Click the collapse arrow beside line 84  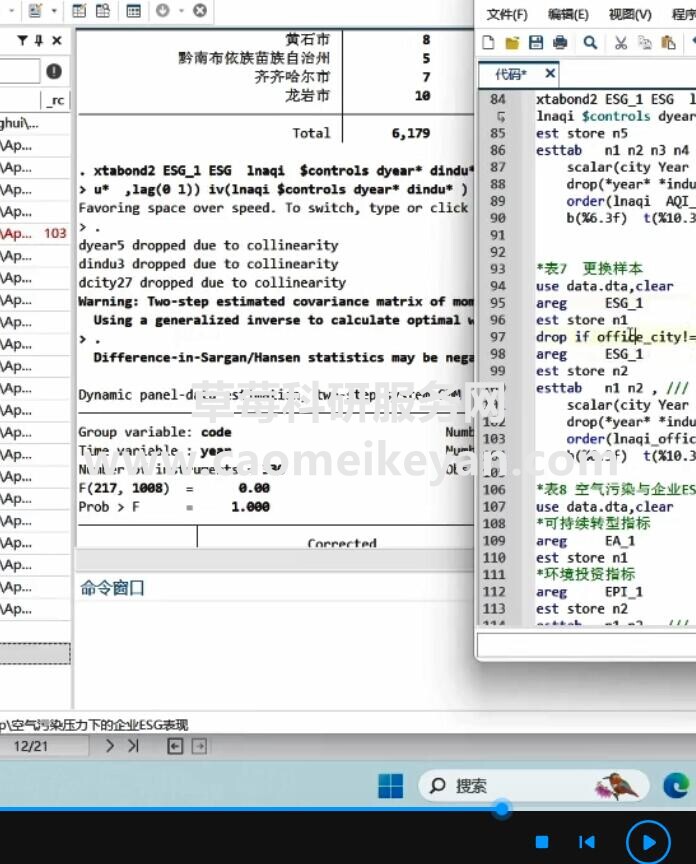pyautogui.click(x=501, y=116)
